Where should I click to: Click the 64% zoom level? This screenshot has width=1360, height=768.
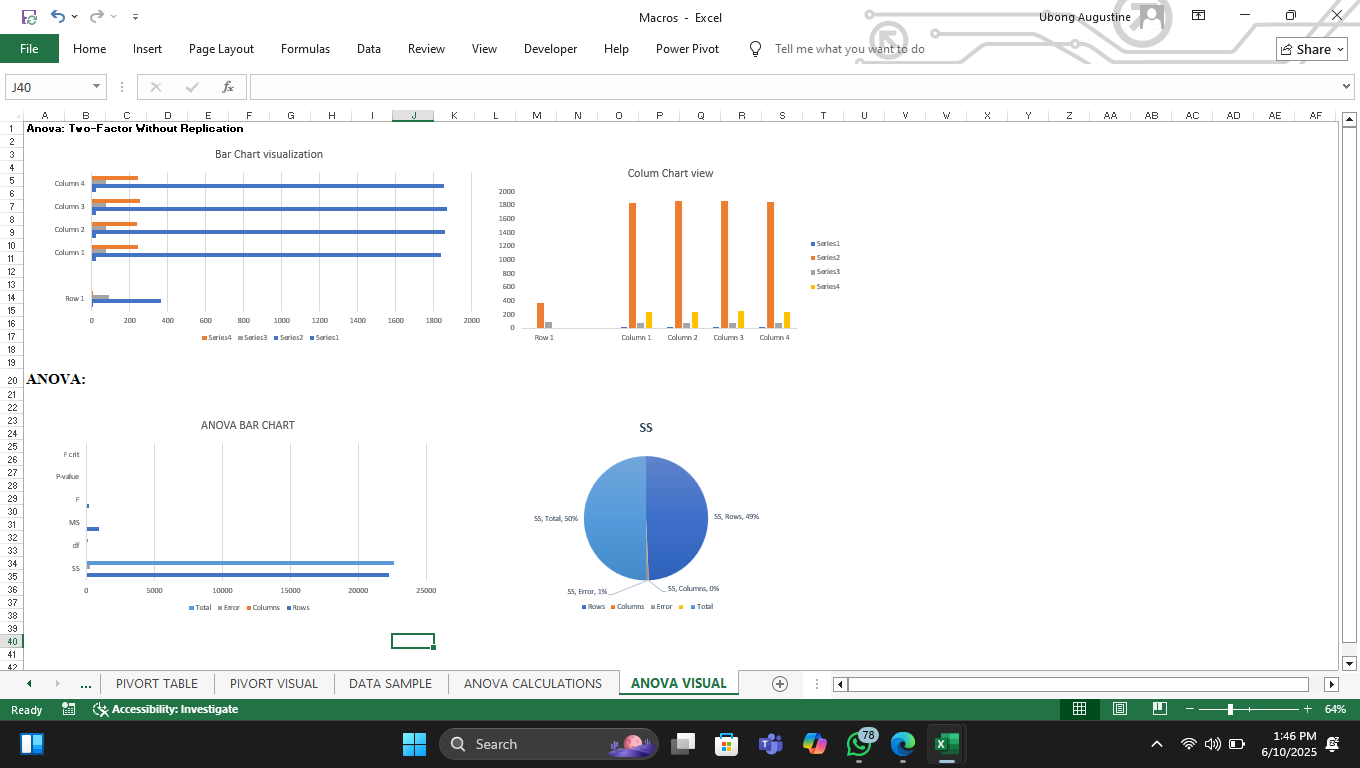[x=1335, y=709]
